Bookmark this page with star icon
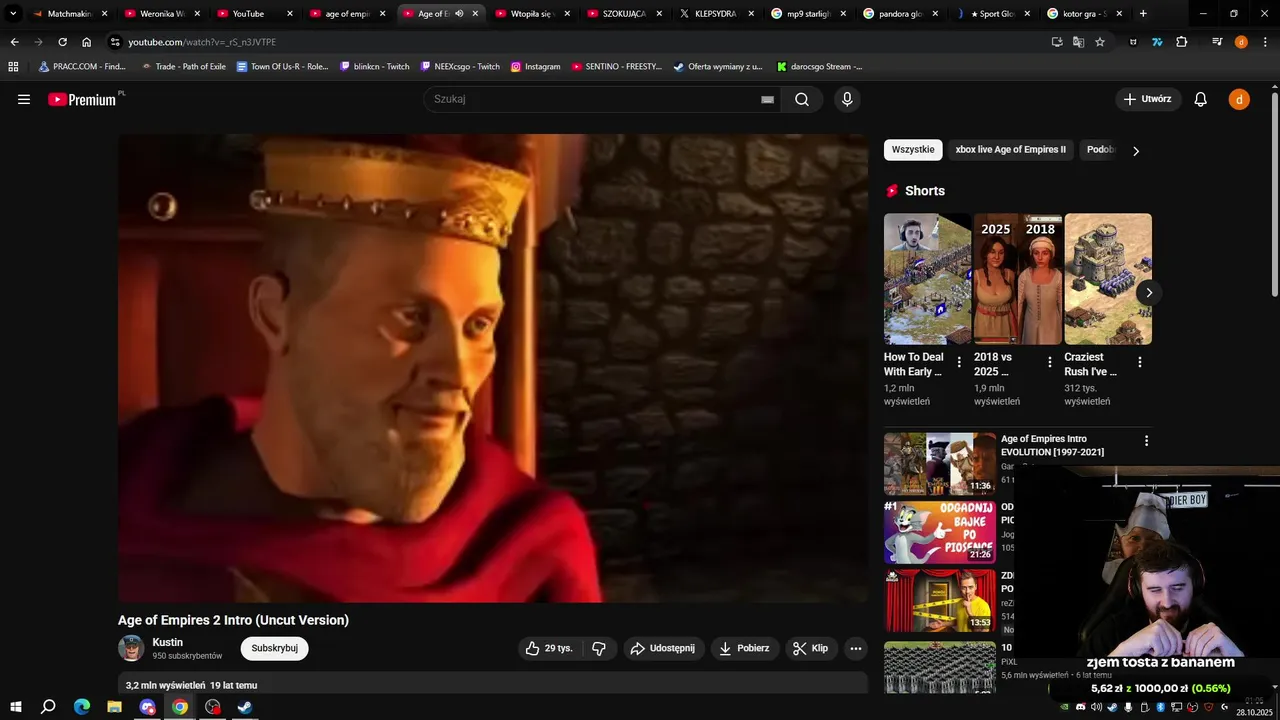Viewport: 1280px width, 720px height. [x=1100, y=42]
